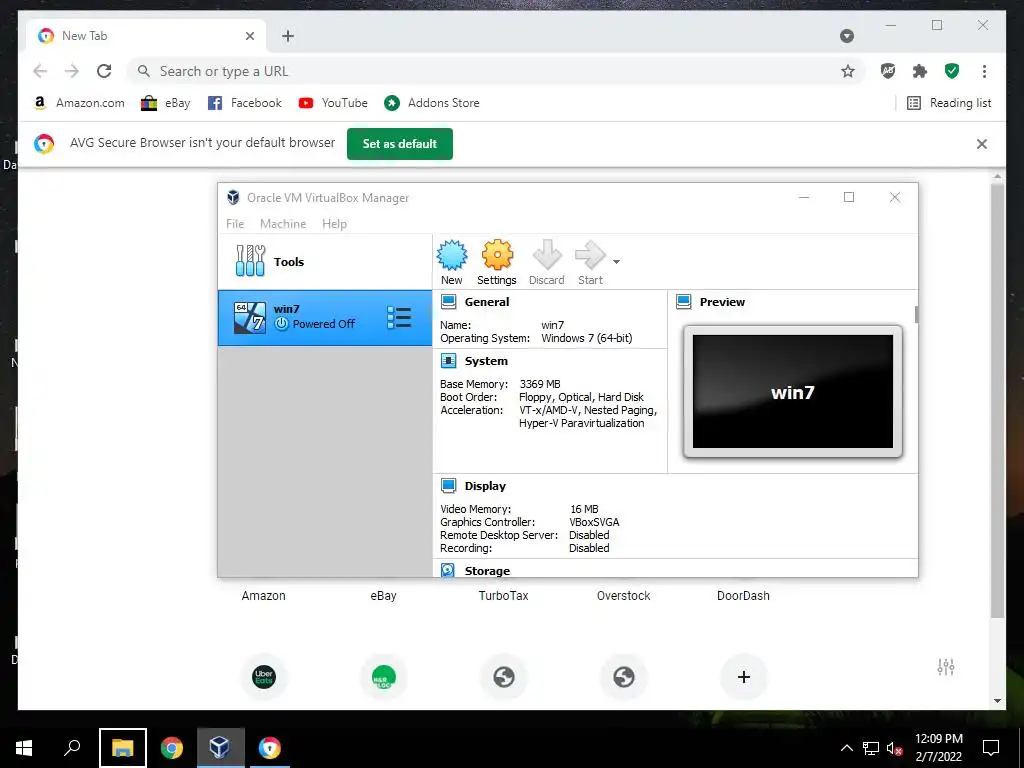1024x768 pixels.
Task: Open the Machine menu in VirtualBox
Action: (x=283, y=224)
